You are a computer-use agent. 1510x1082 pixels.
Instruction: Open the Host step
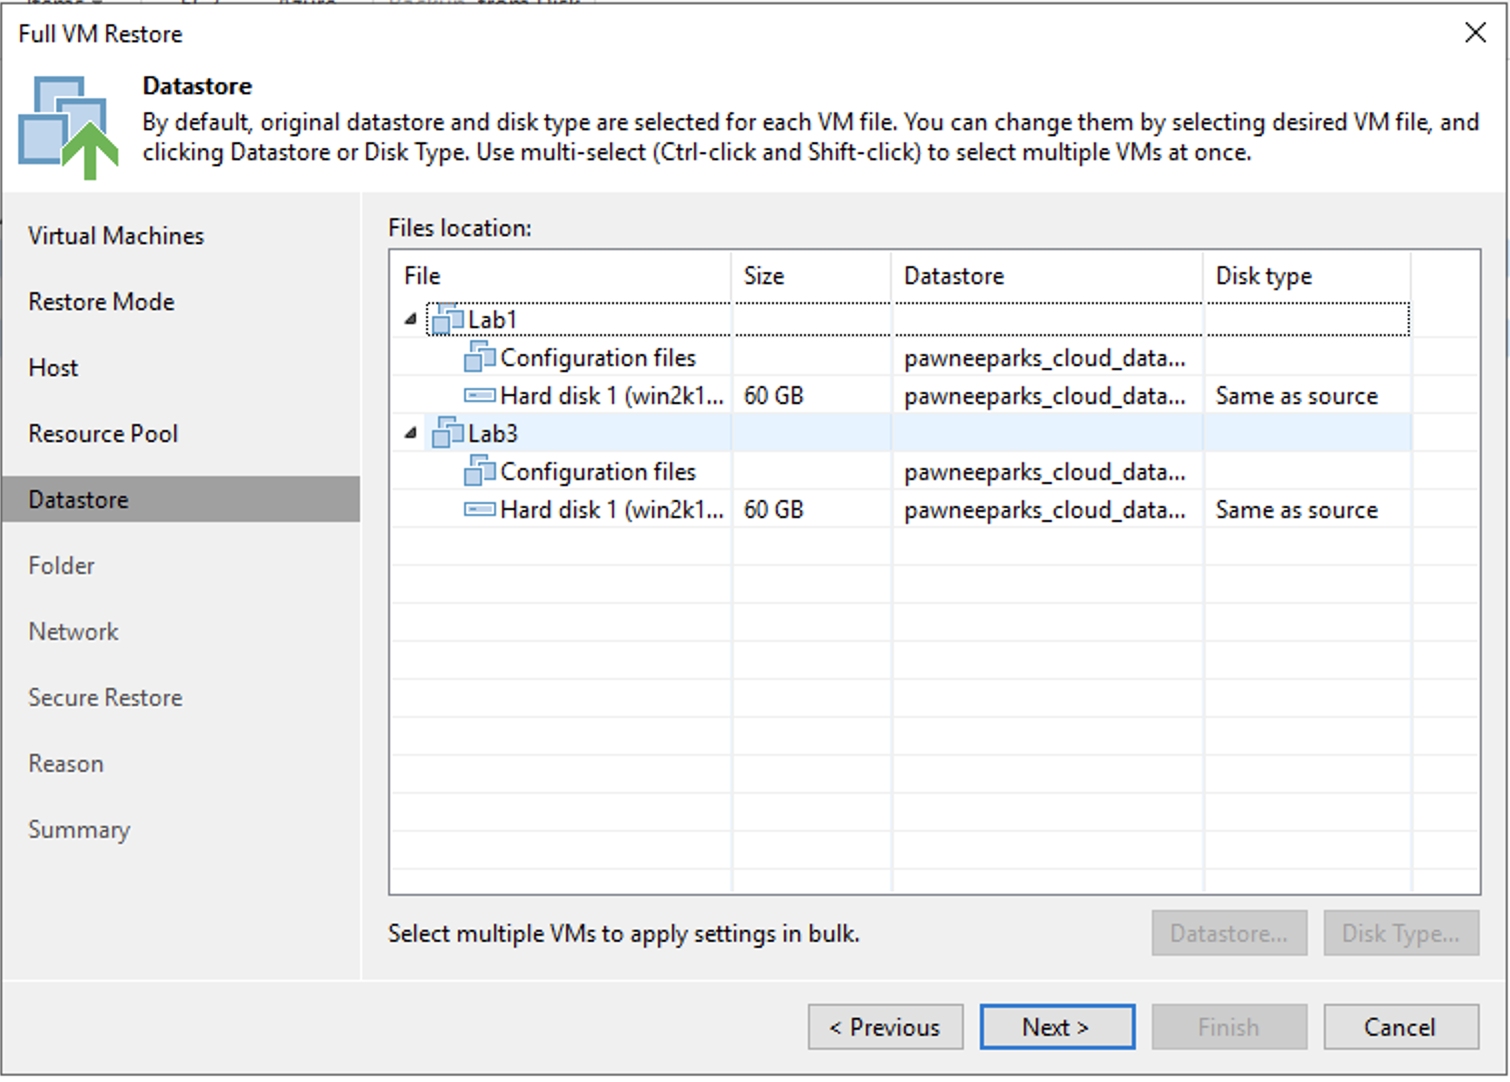(53, 368)
